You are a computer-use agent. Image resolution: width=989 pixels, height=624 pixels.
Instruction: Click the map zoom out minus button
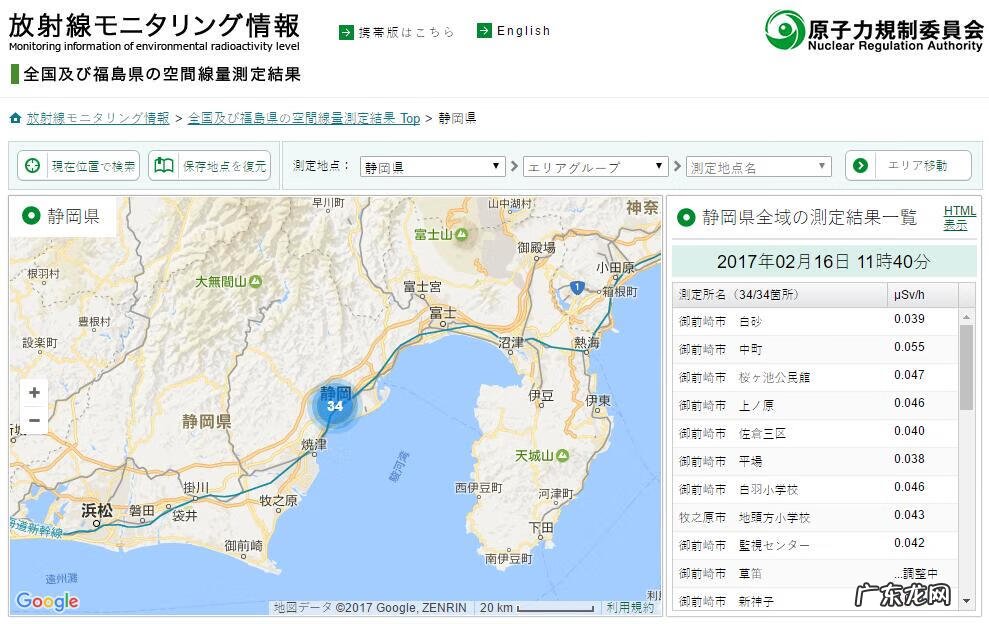(x=34, y=420)
